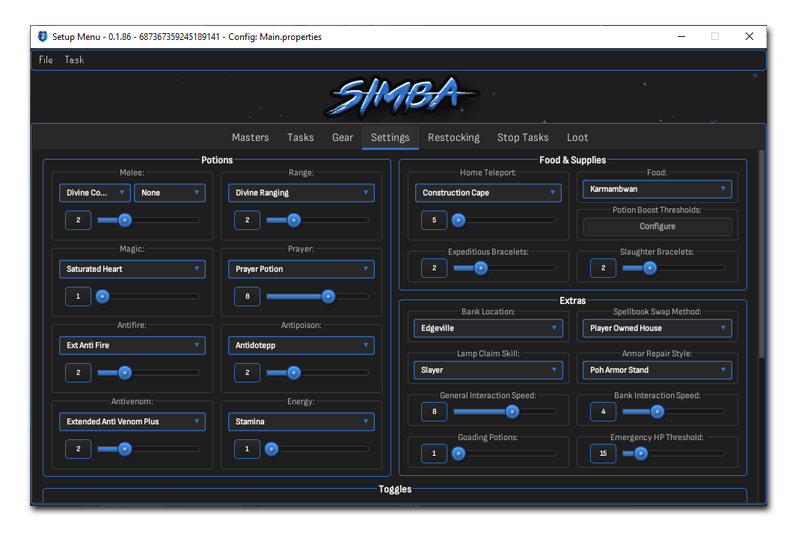This screenshot has height=533, width=800.
Task: Expand the Divine Ranging potion dropdown
Action: tap(301, 193)
